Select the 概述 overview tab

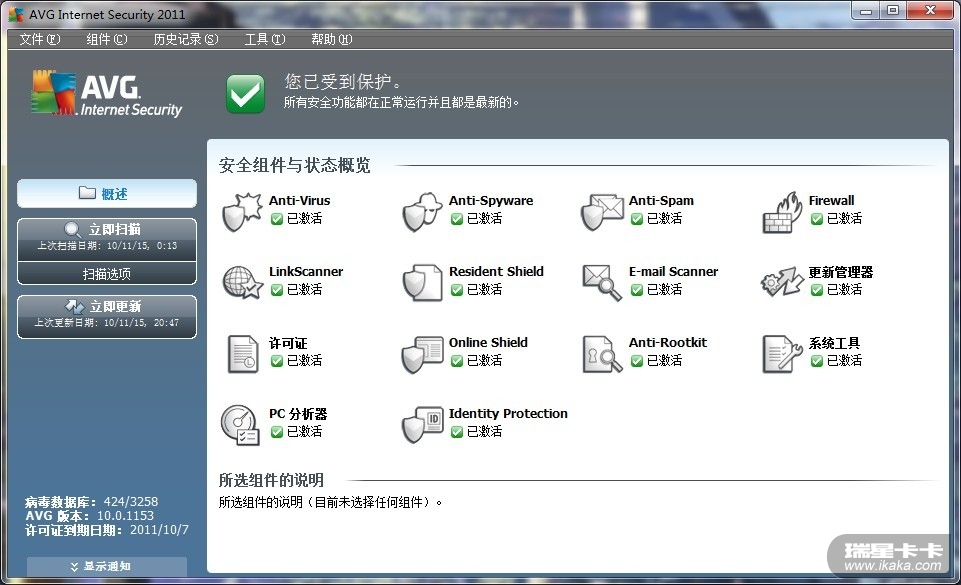(107, 194)
